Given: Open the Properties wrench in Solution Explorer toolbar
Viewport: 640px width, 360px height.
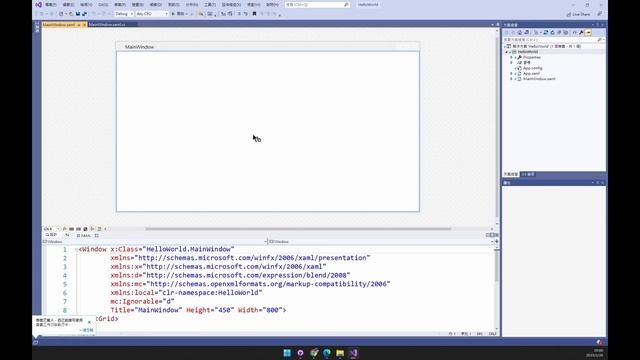Looking at the screenshot, I should click(x=581, y=33).
